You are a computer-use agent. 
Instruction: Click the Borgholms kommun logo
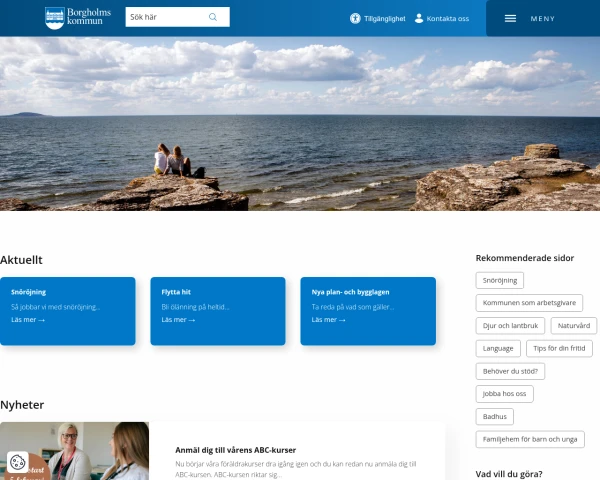tap(78, 18)
